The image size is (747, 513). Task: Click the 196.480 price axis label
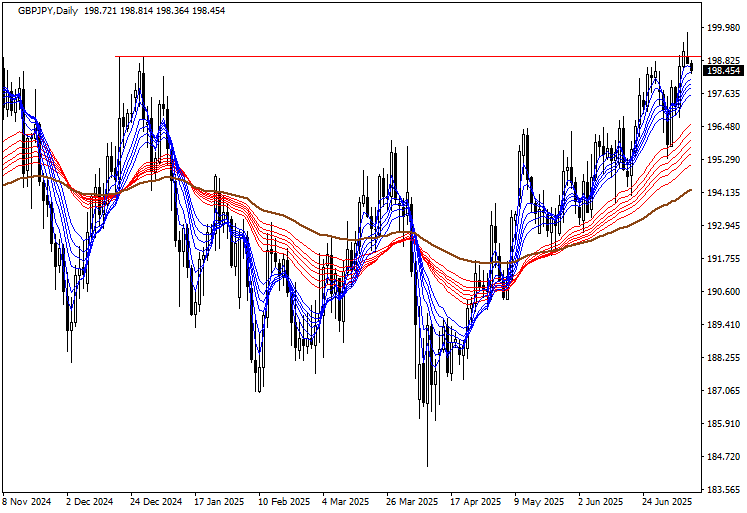[724, 127]
